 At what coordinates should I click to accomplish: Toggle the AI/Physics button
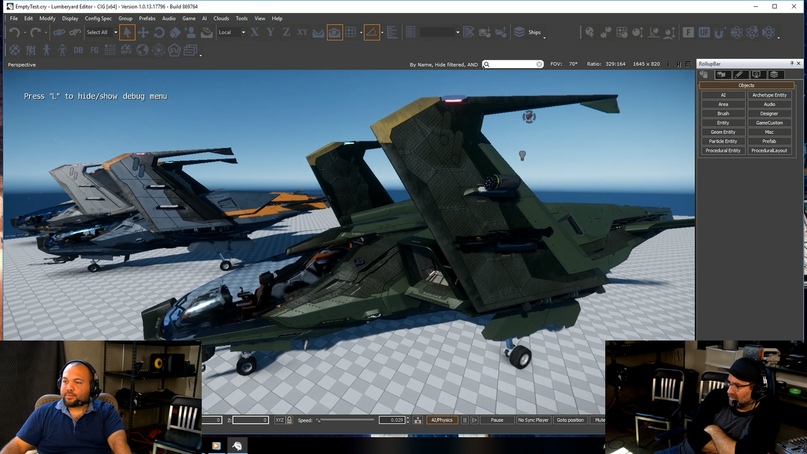(x=442, y=420)
